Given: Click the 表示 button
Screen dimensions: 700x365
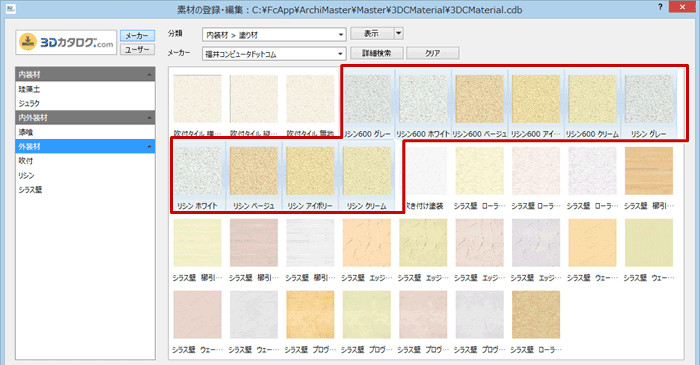Looking at the screenshot, I should click(x=372, y=33).
